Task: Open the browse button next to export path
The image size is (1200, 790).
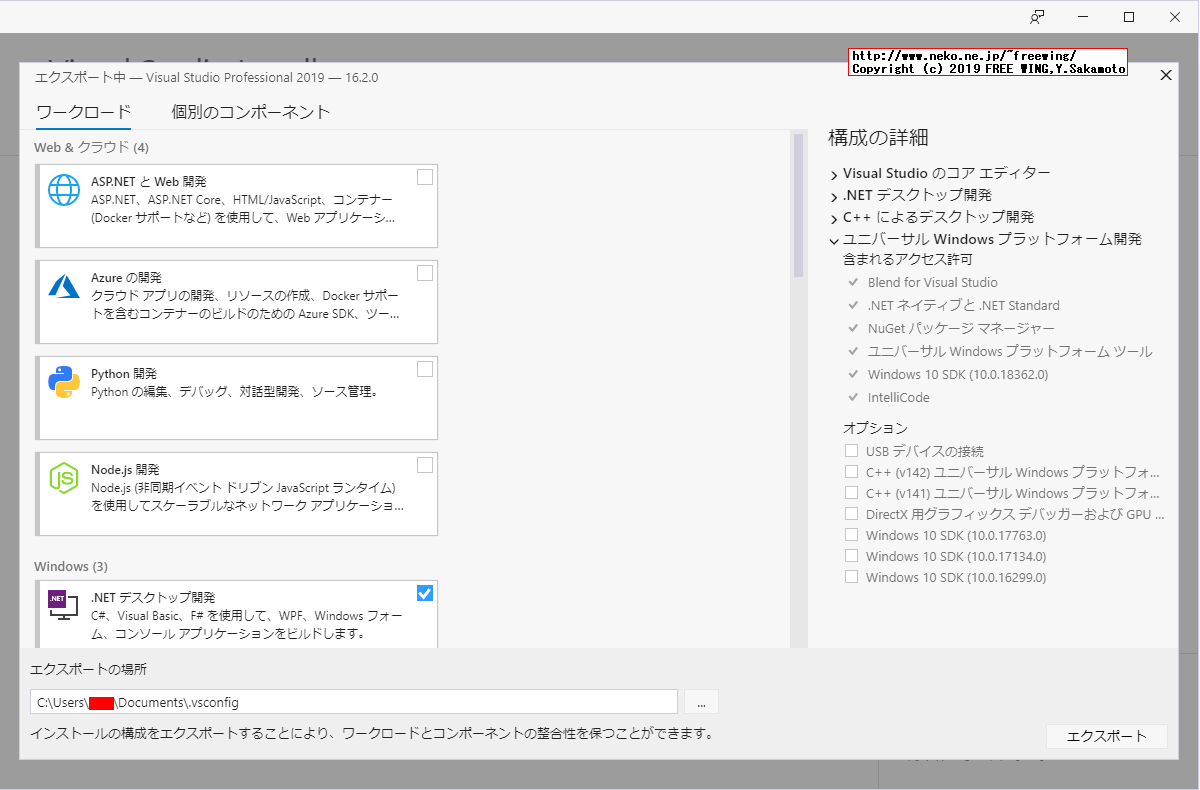Action: (x=700, y=702)
